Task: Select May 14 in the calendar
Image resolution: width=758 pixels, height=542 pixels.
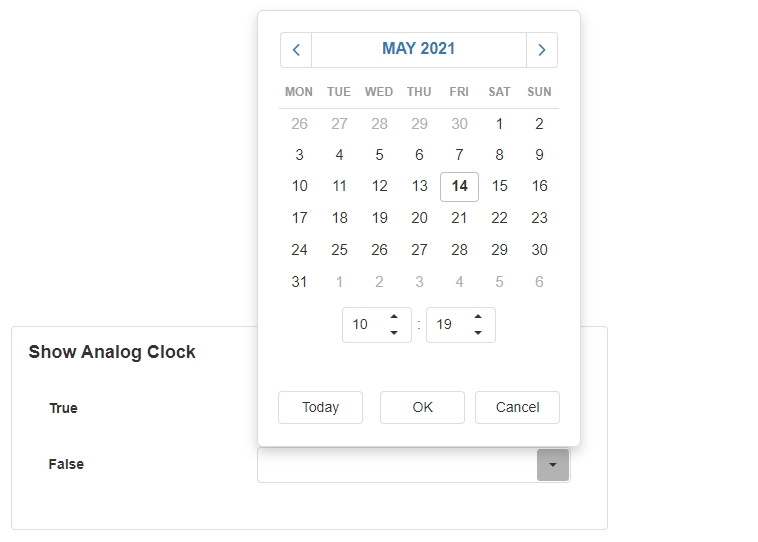Action: coord(459,186)
